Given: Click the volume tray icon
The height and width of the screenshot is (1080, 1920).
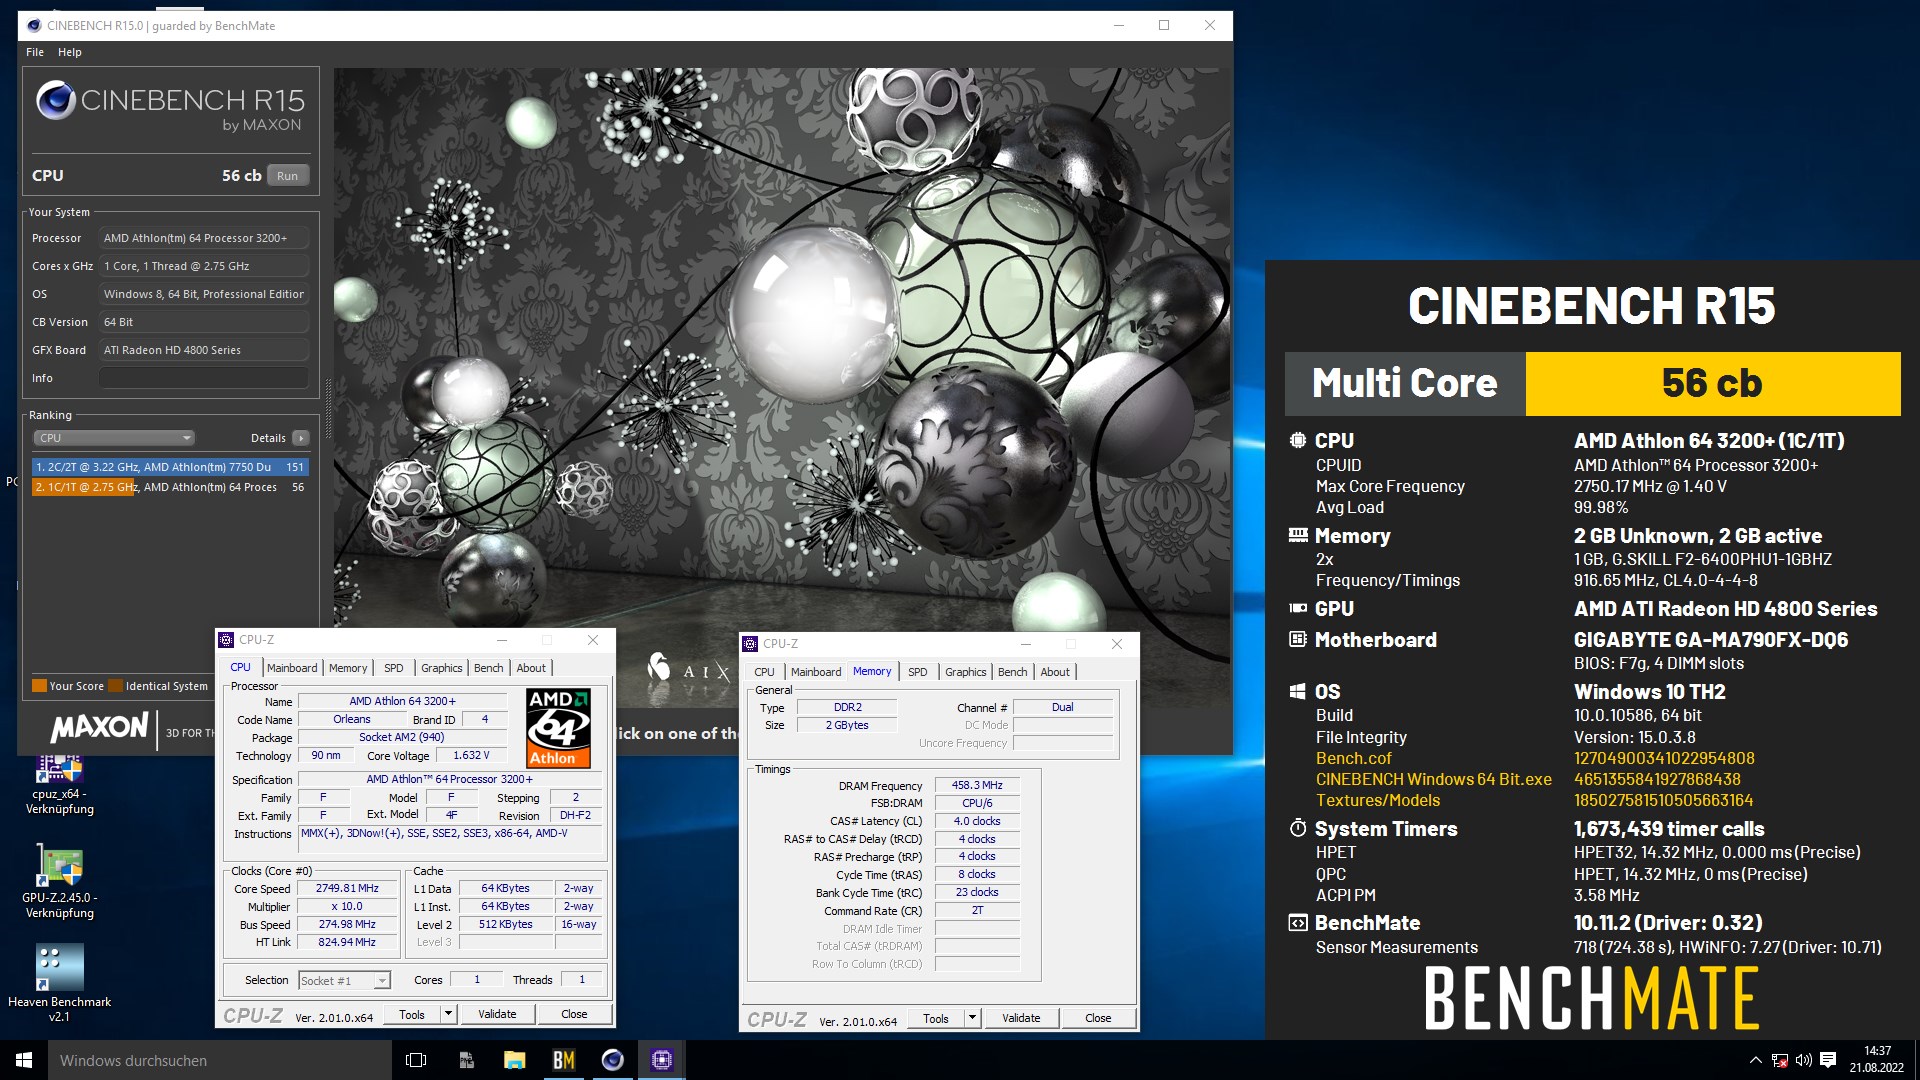Looking at the screenshot, I should [1804, 1060].
